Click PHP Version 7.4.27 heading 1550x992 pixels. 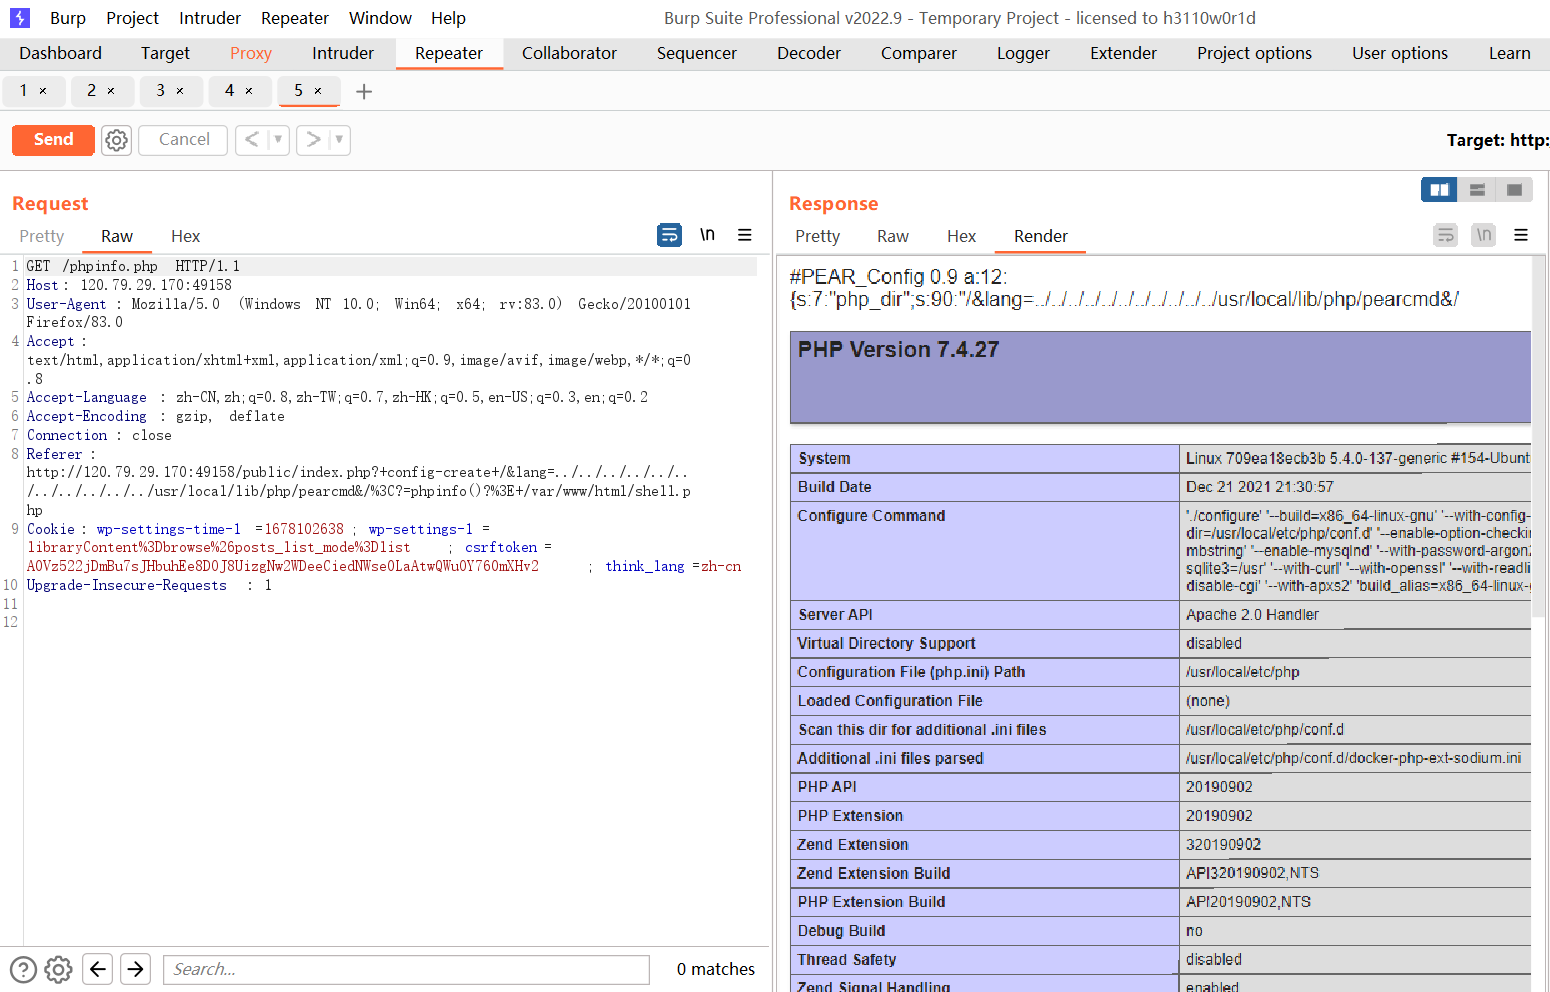pyautogui.click(x=898, y=350)
